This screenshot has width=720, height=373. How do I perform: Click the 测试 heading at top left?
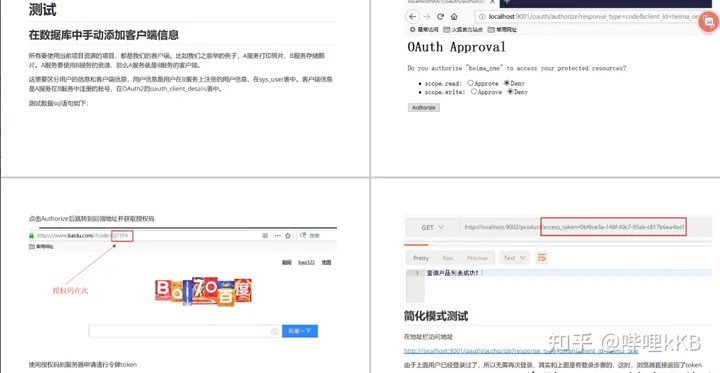[x=43, y=9]
